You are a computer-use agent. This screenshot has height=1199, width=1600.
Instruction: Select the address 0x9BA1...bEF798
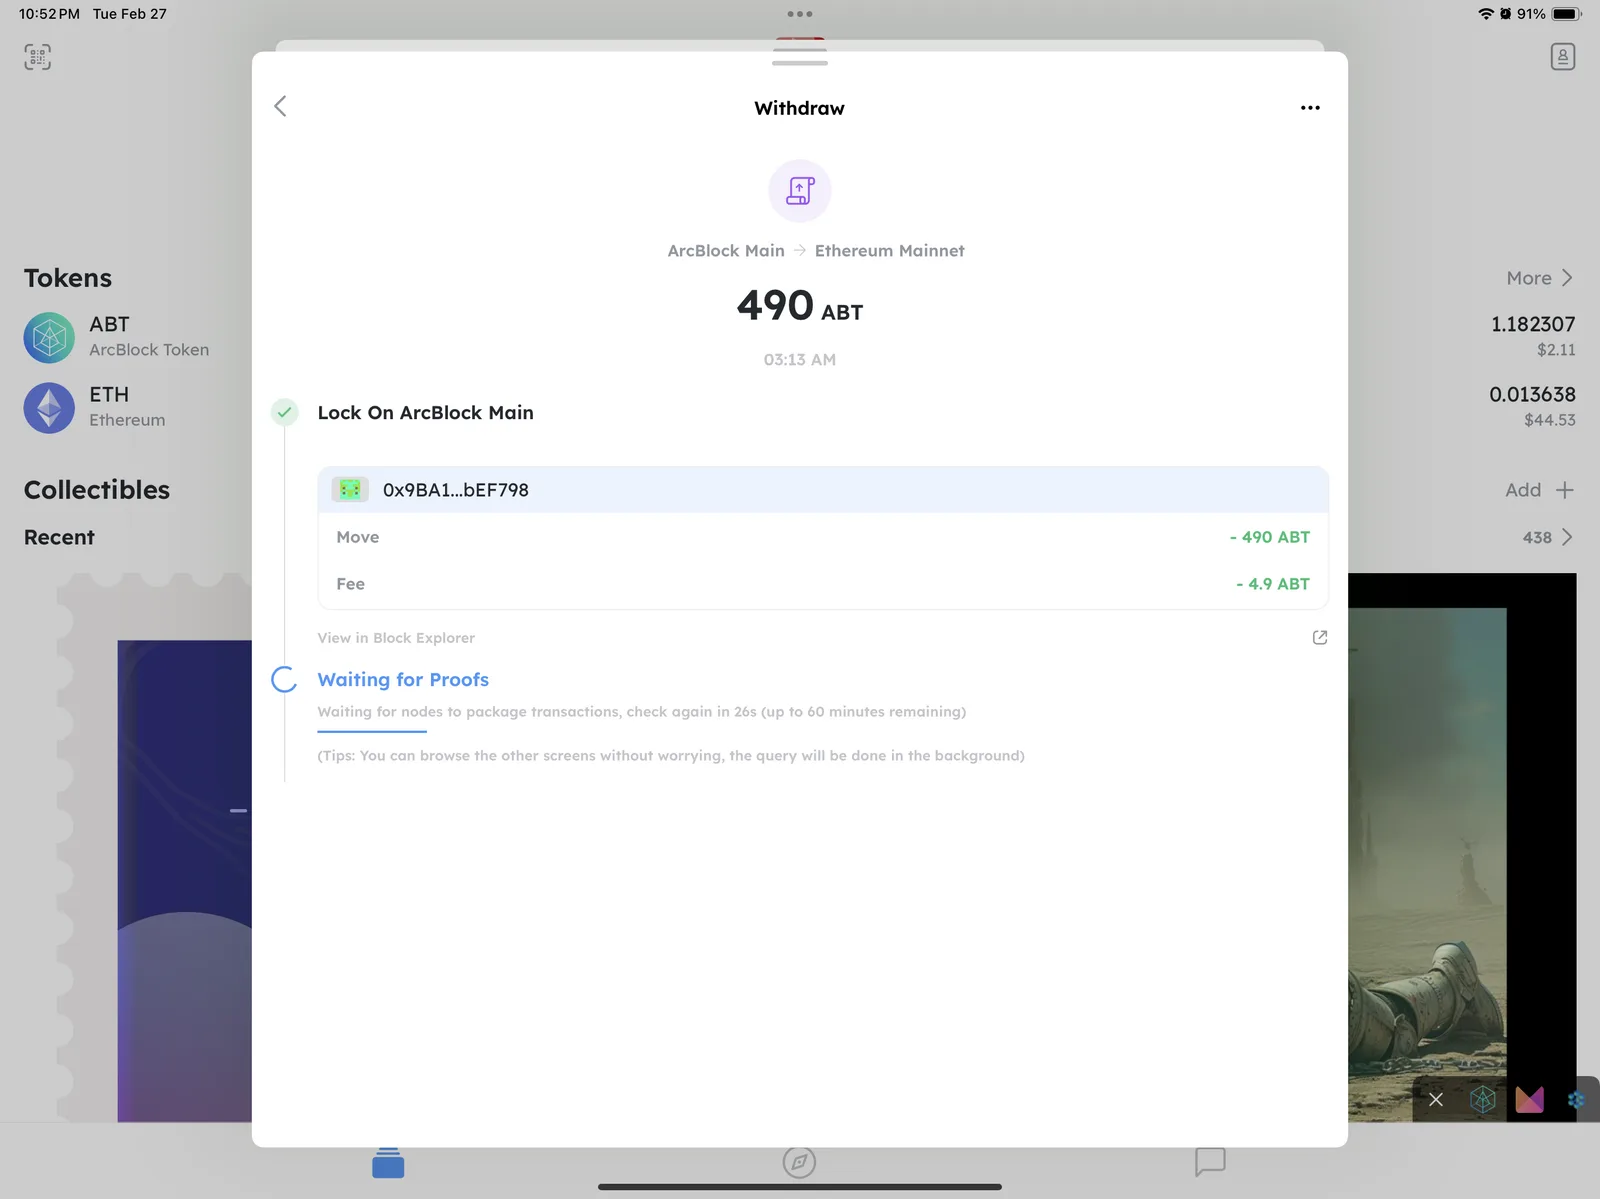(x=456, y=490)
